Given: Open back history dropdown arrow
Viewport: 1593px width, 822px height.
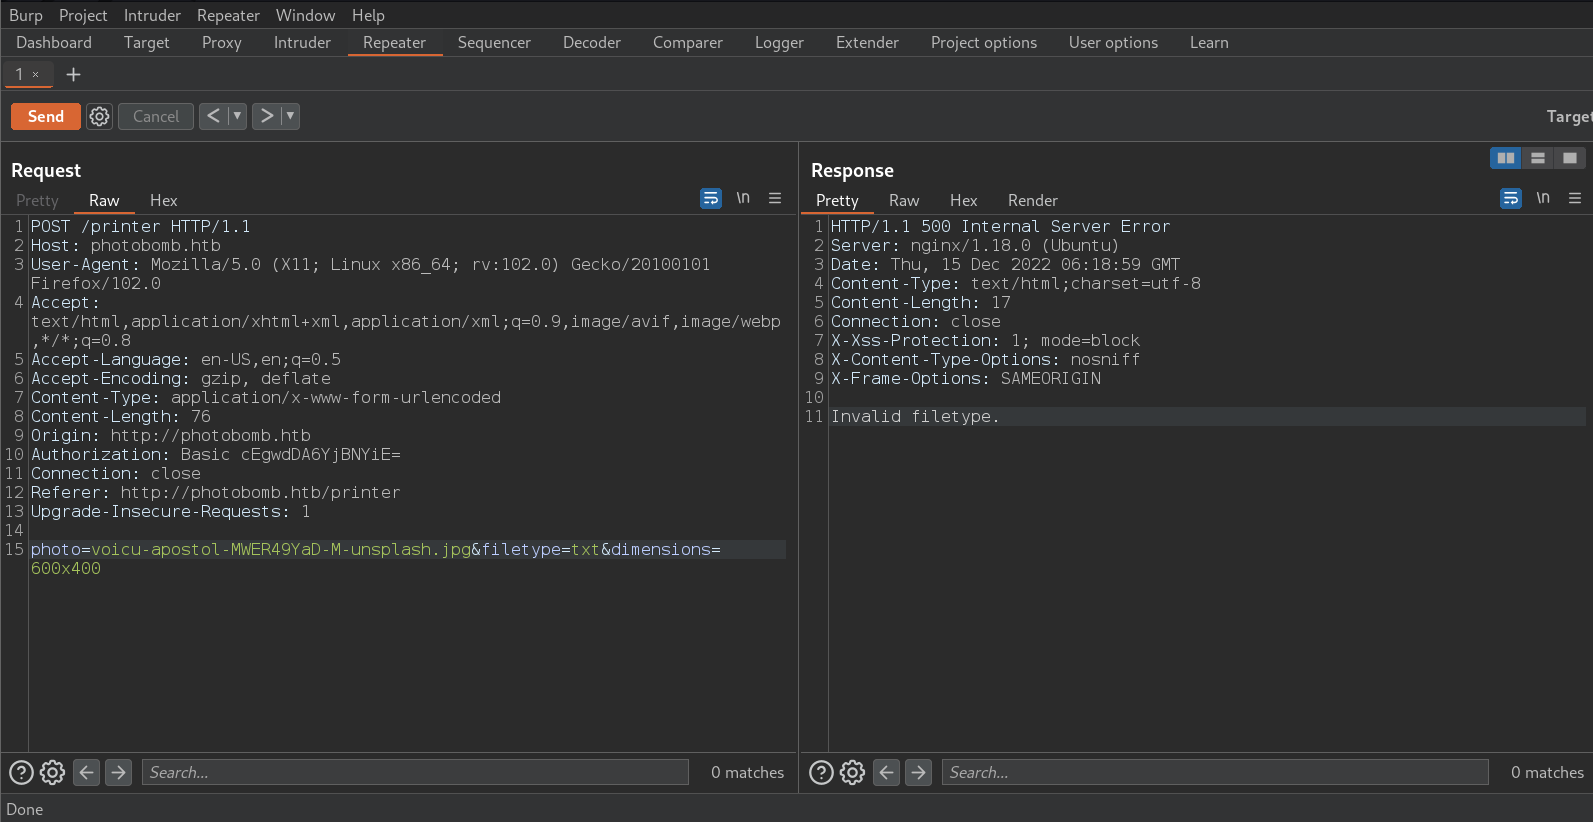Looking at the screenshot, I should coord(237,116).
